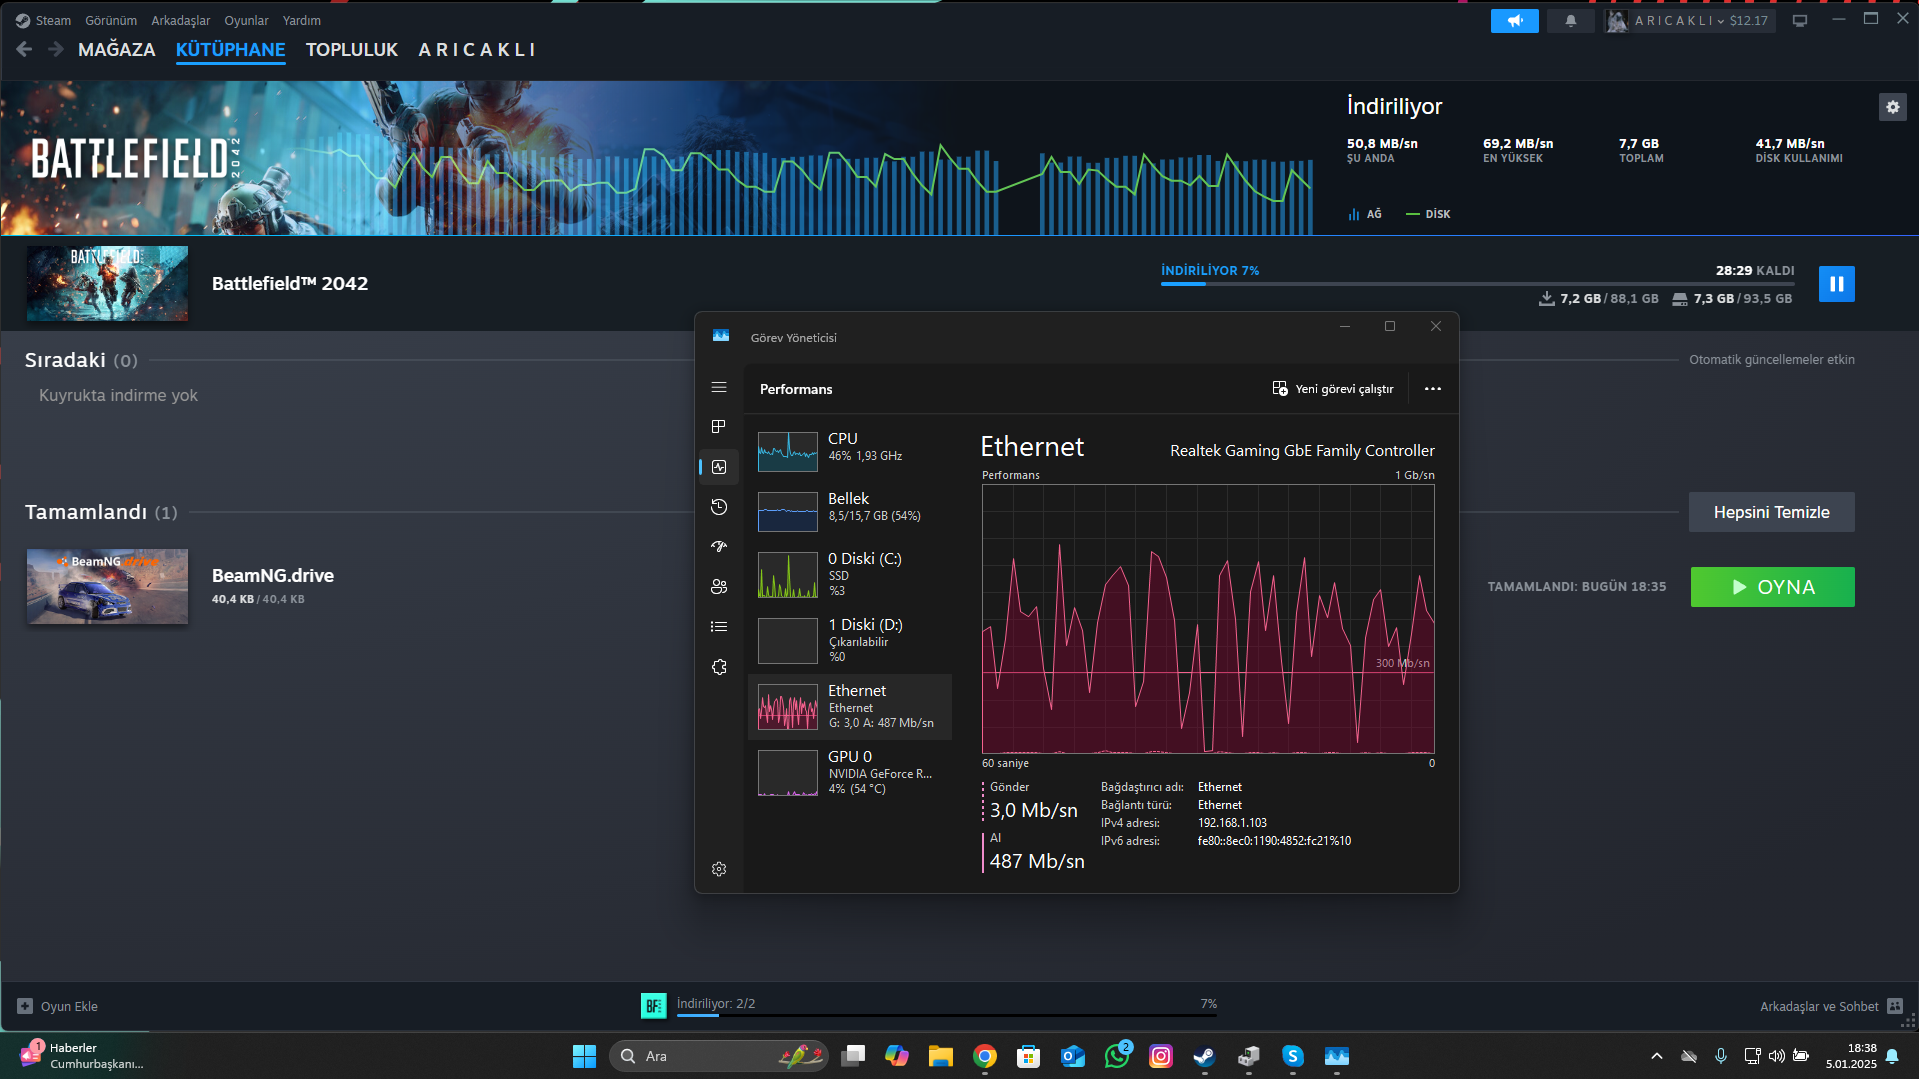Toggle Task Manager hamburger navigation menu

click(x=719, y=387)
